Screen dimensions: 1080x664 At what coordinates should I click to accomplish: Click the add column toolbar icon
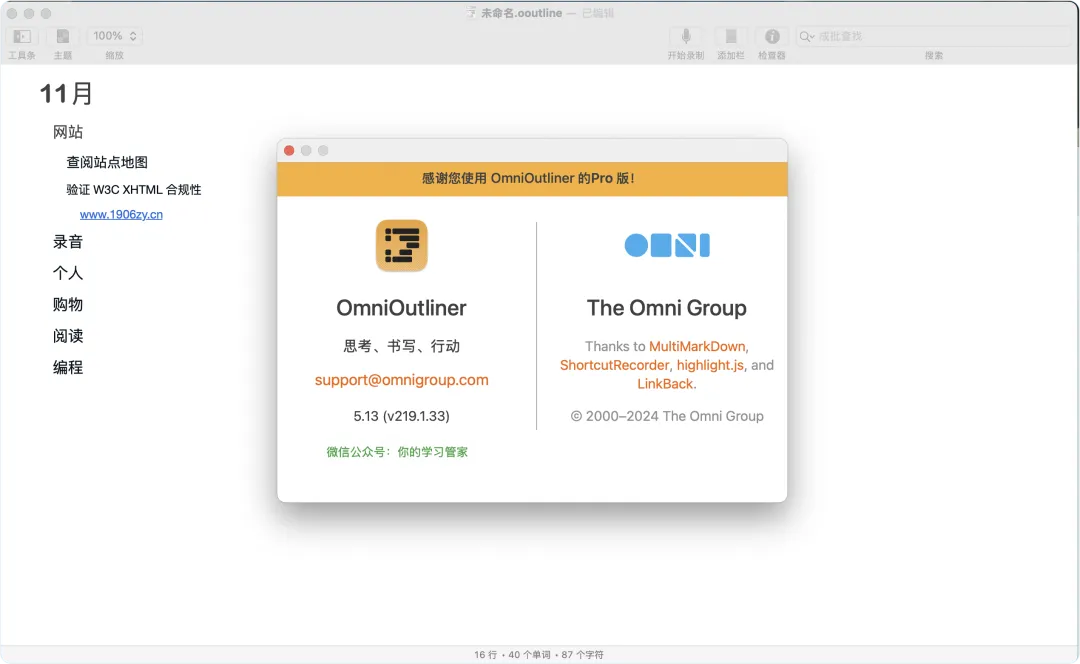(731, 36)
